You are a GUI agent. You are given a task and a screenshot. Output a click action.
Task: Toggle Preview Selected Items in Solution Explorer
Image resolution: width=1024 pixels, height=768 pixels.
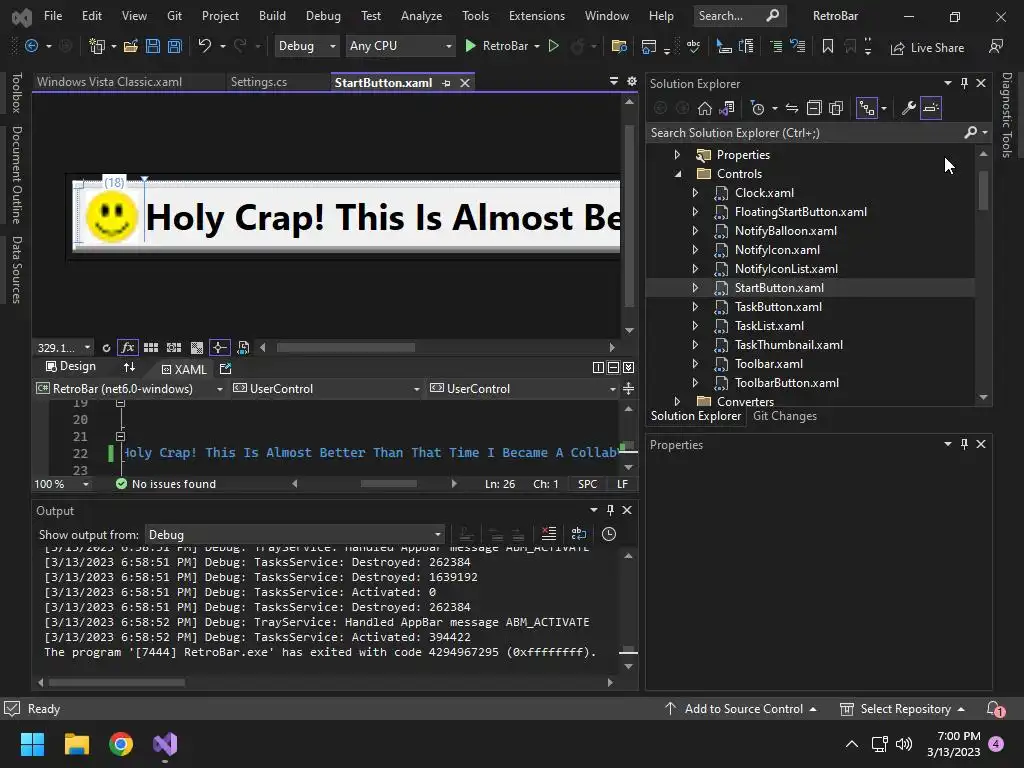pos(931,108)
